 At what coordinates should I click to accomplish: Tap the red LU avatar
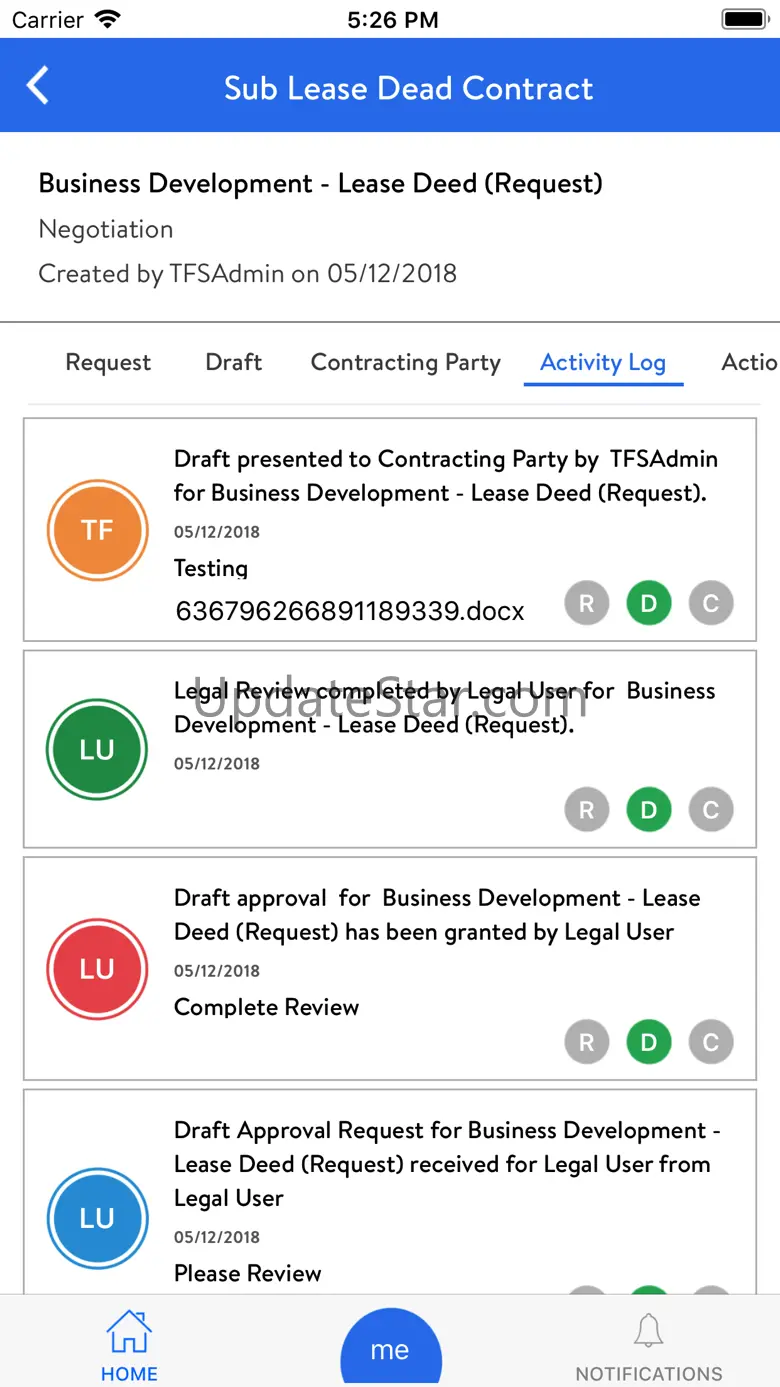pos(97,969)
